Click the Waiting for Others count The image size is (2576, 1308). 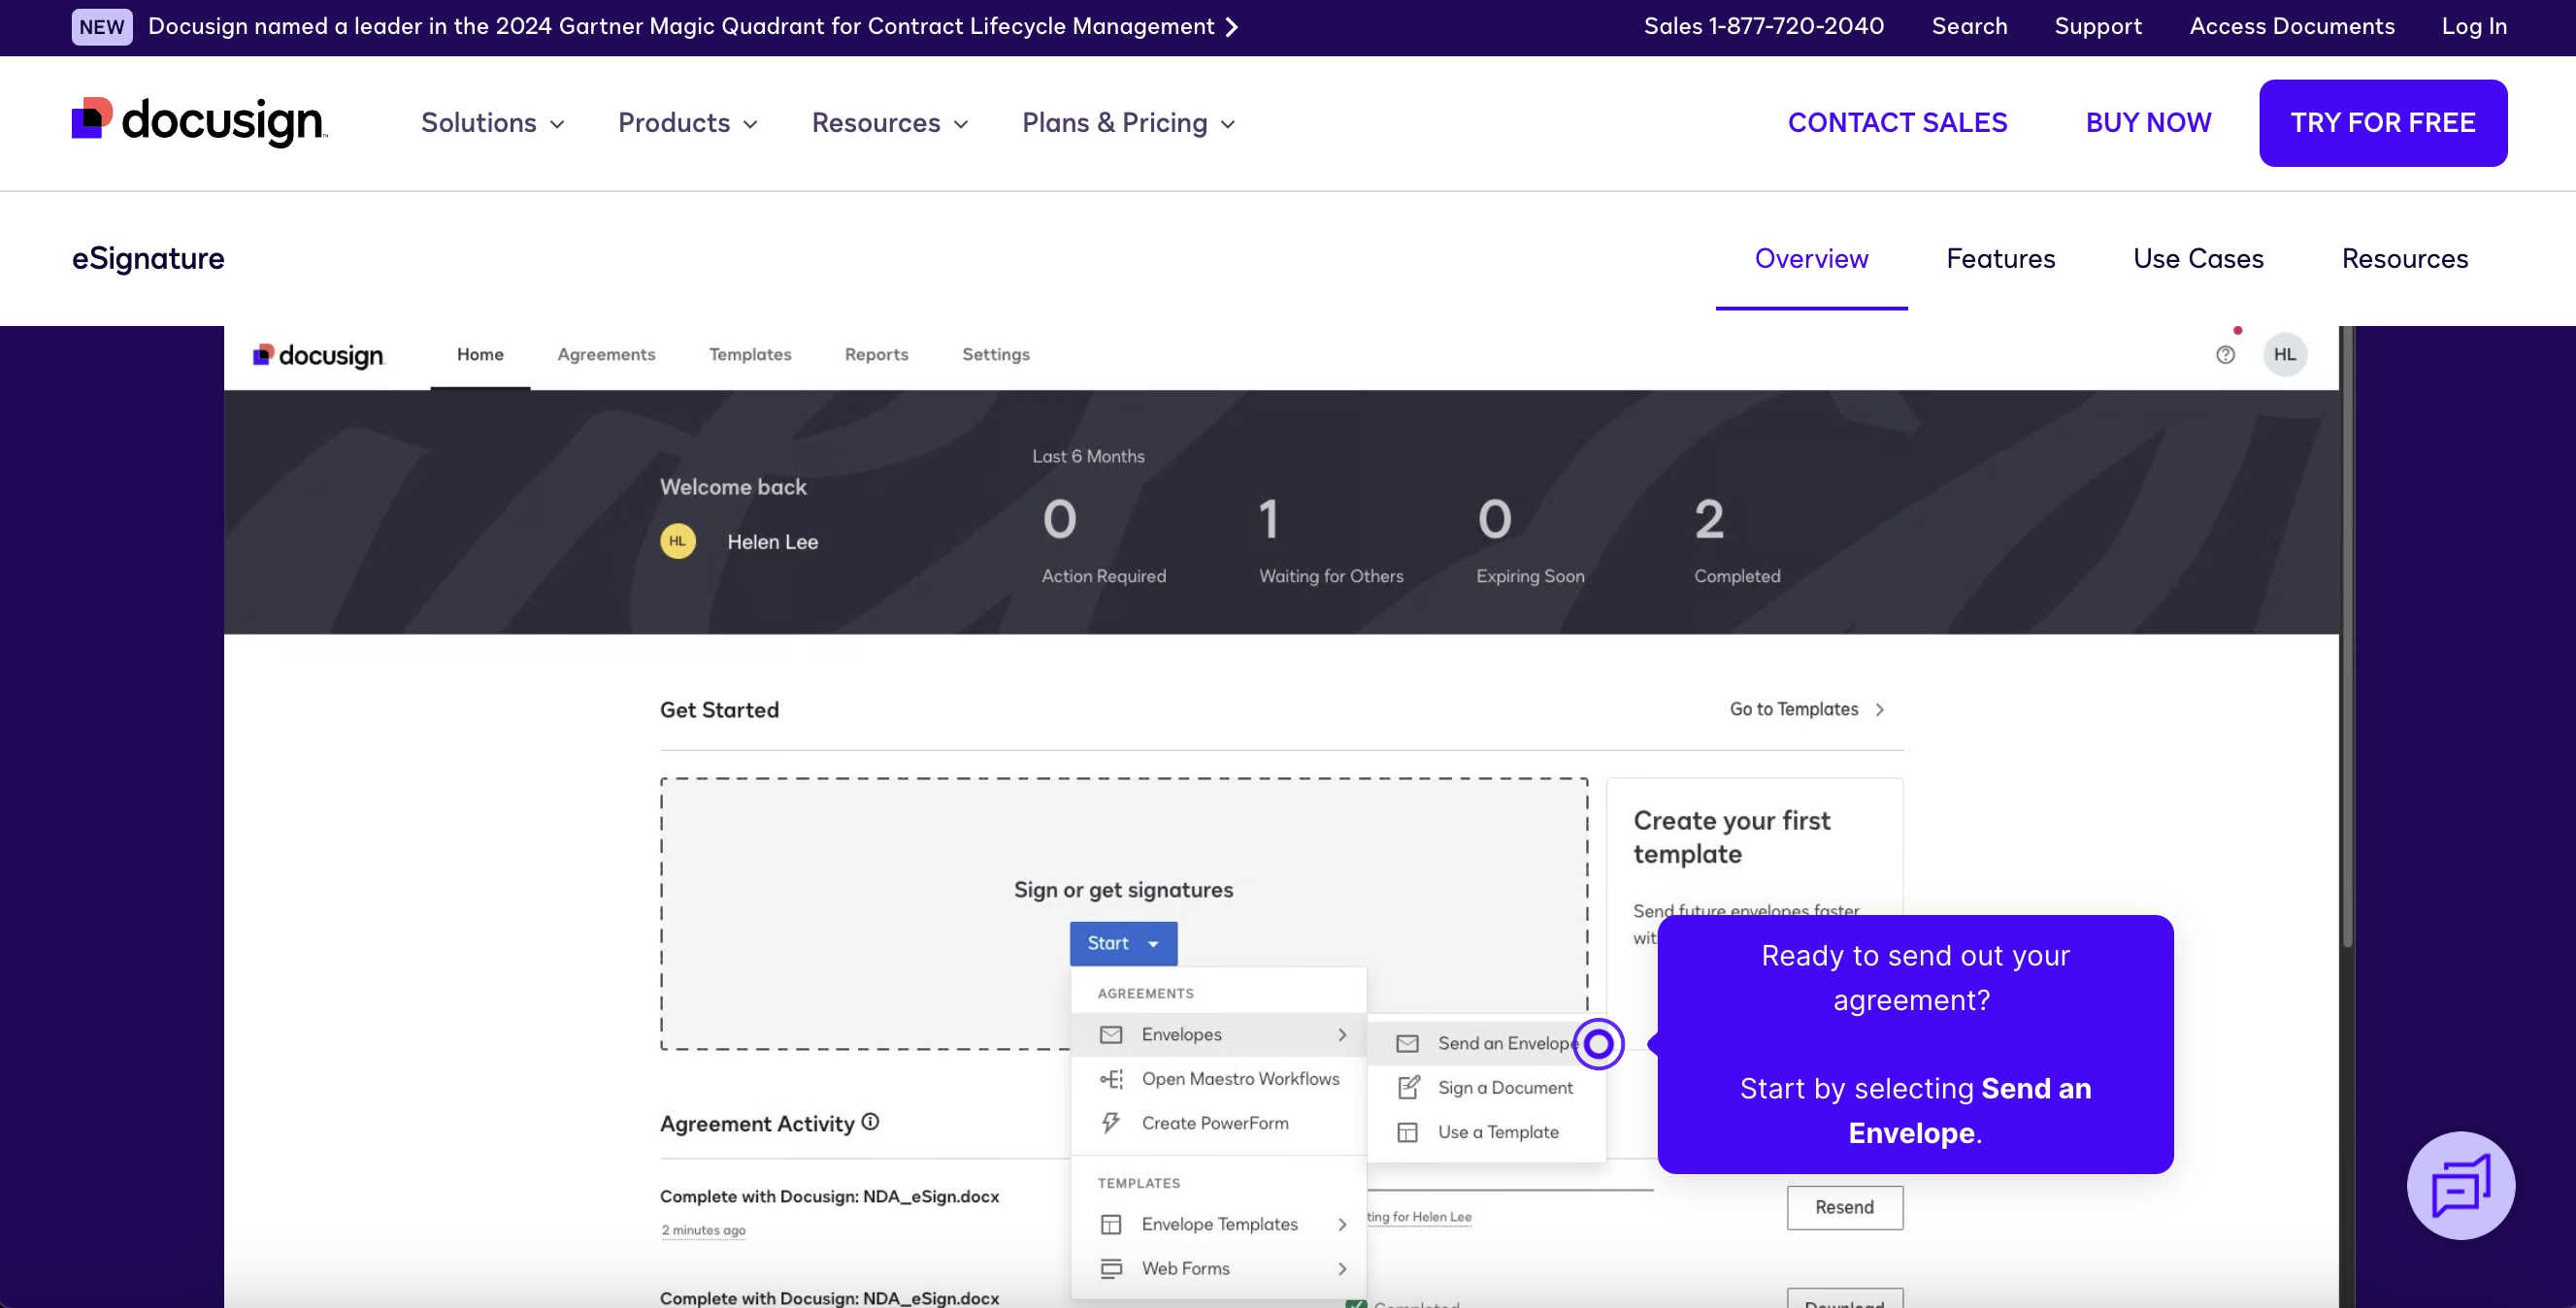coord(1268,519)
